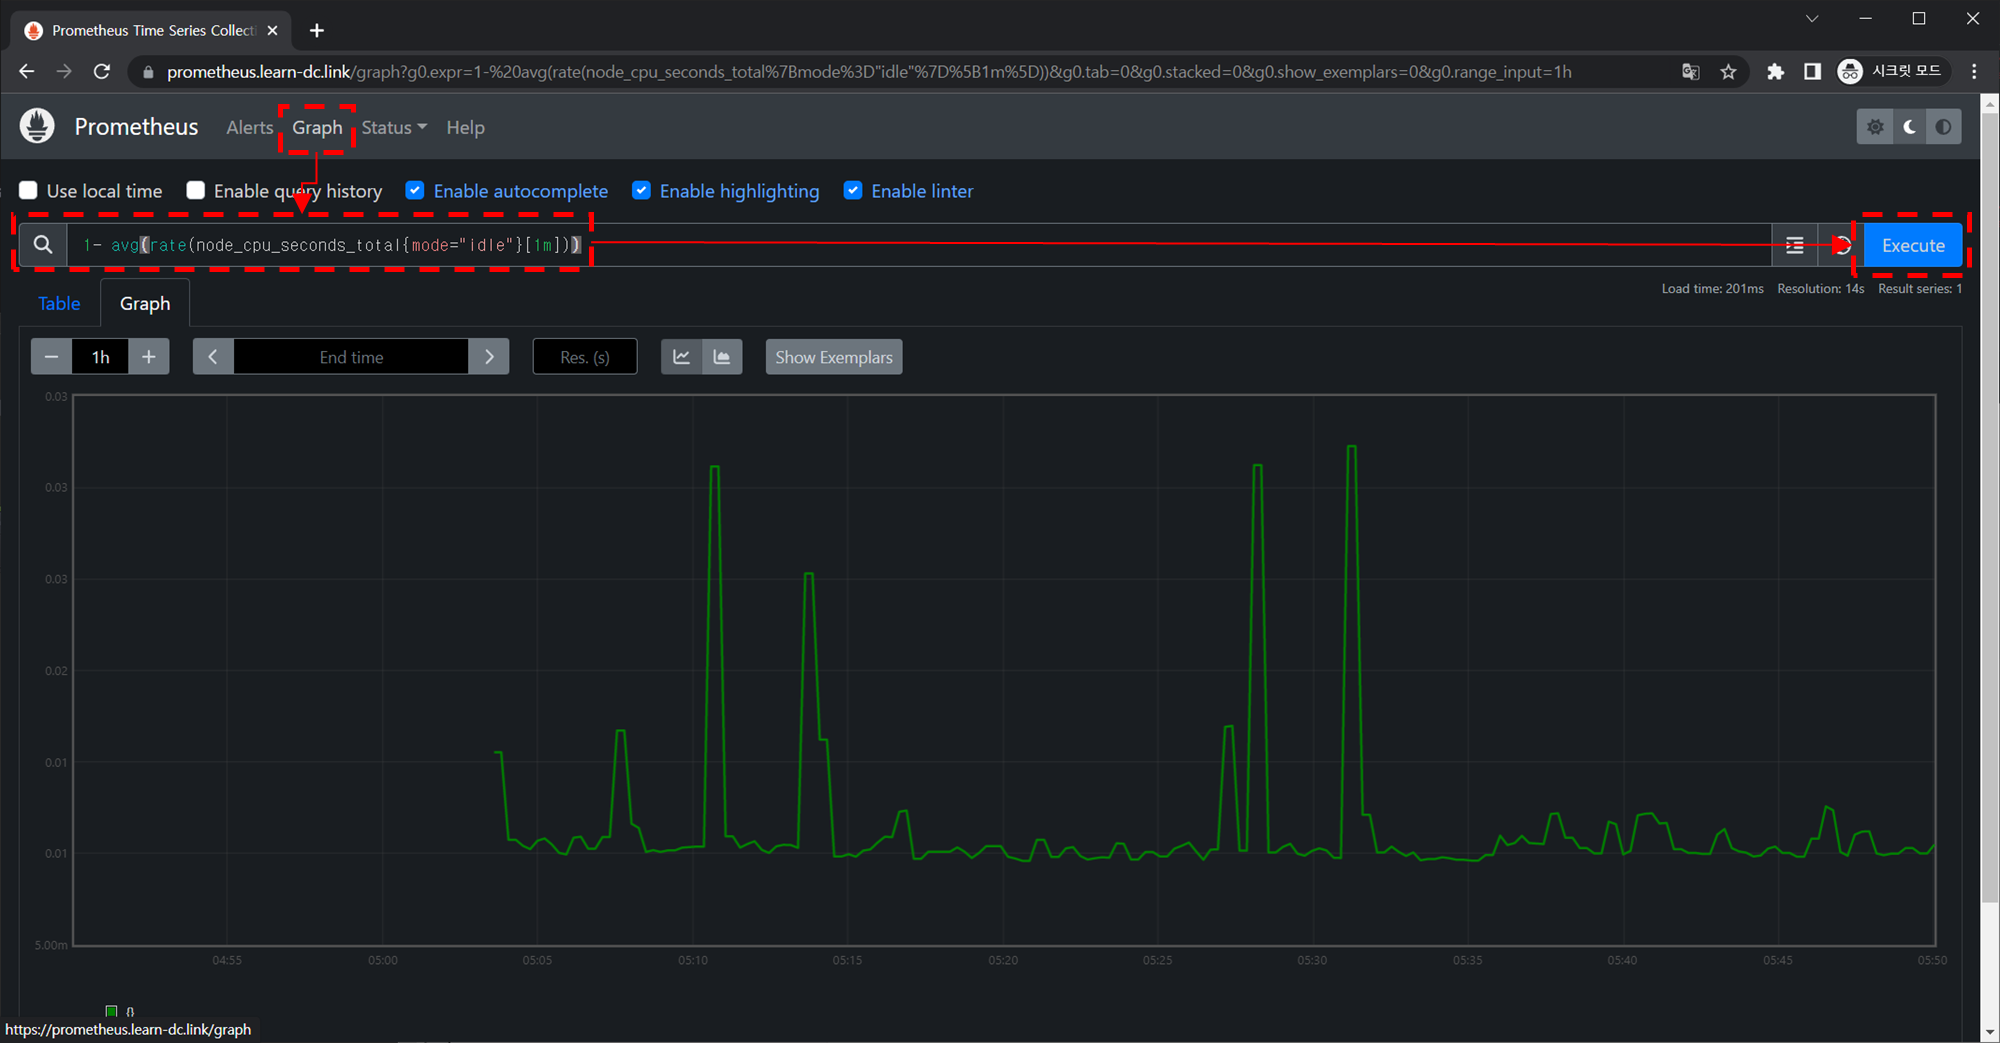Screen dimensions: 2000x1043
Task: Decrease the time range with minus button
Action: [x=51, y=357]
